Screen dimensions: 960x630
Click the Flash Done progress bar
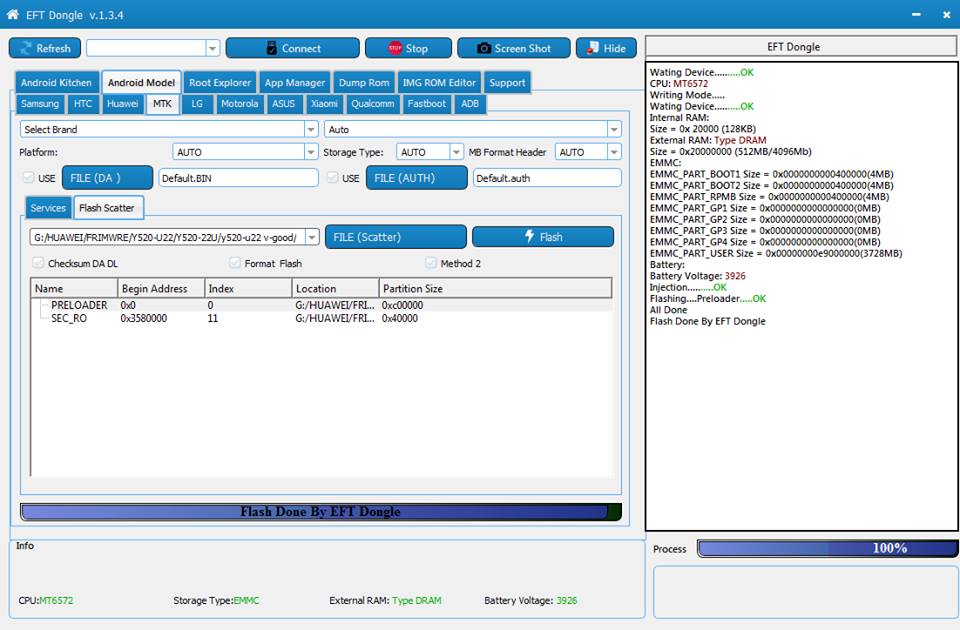pos(321,512)
